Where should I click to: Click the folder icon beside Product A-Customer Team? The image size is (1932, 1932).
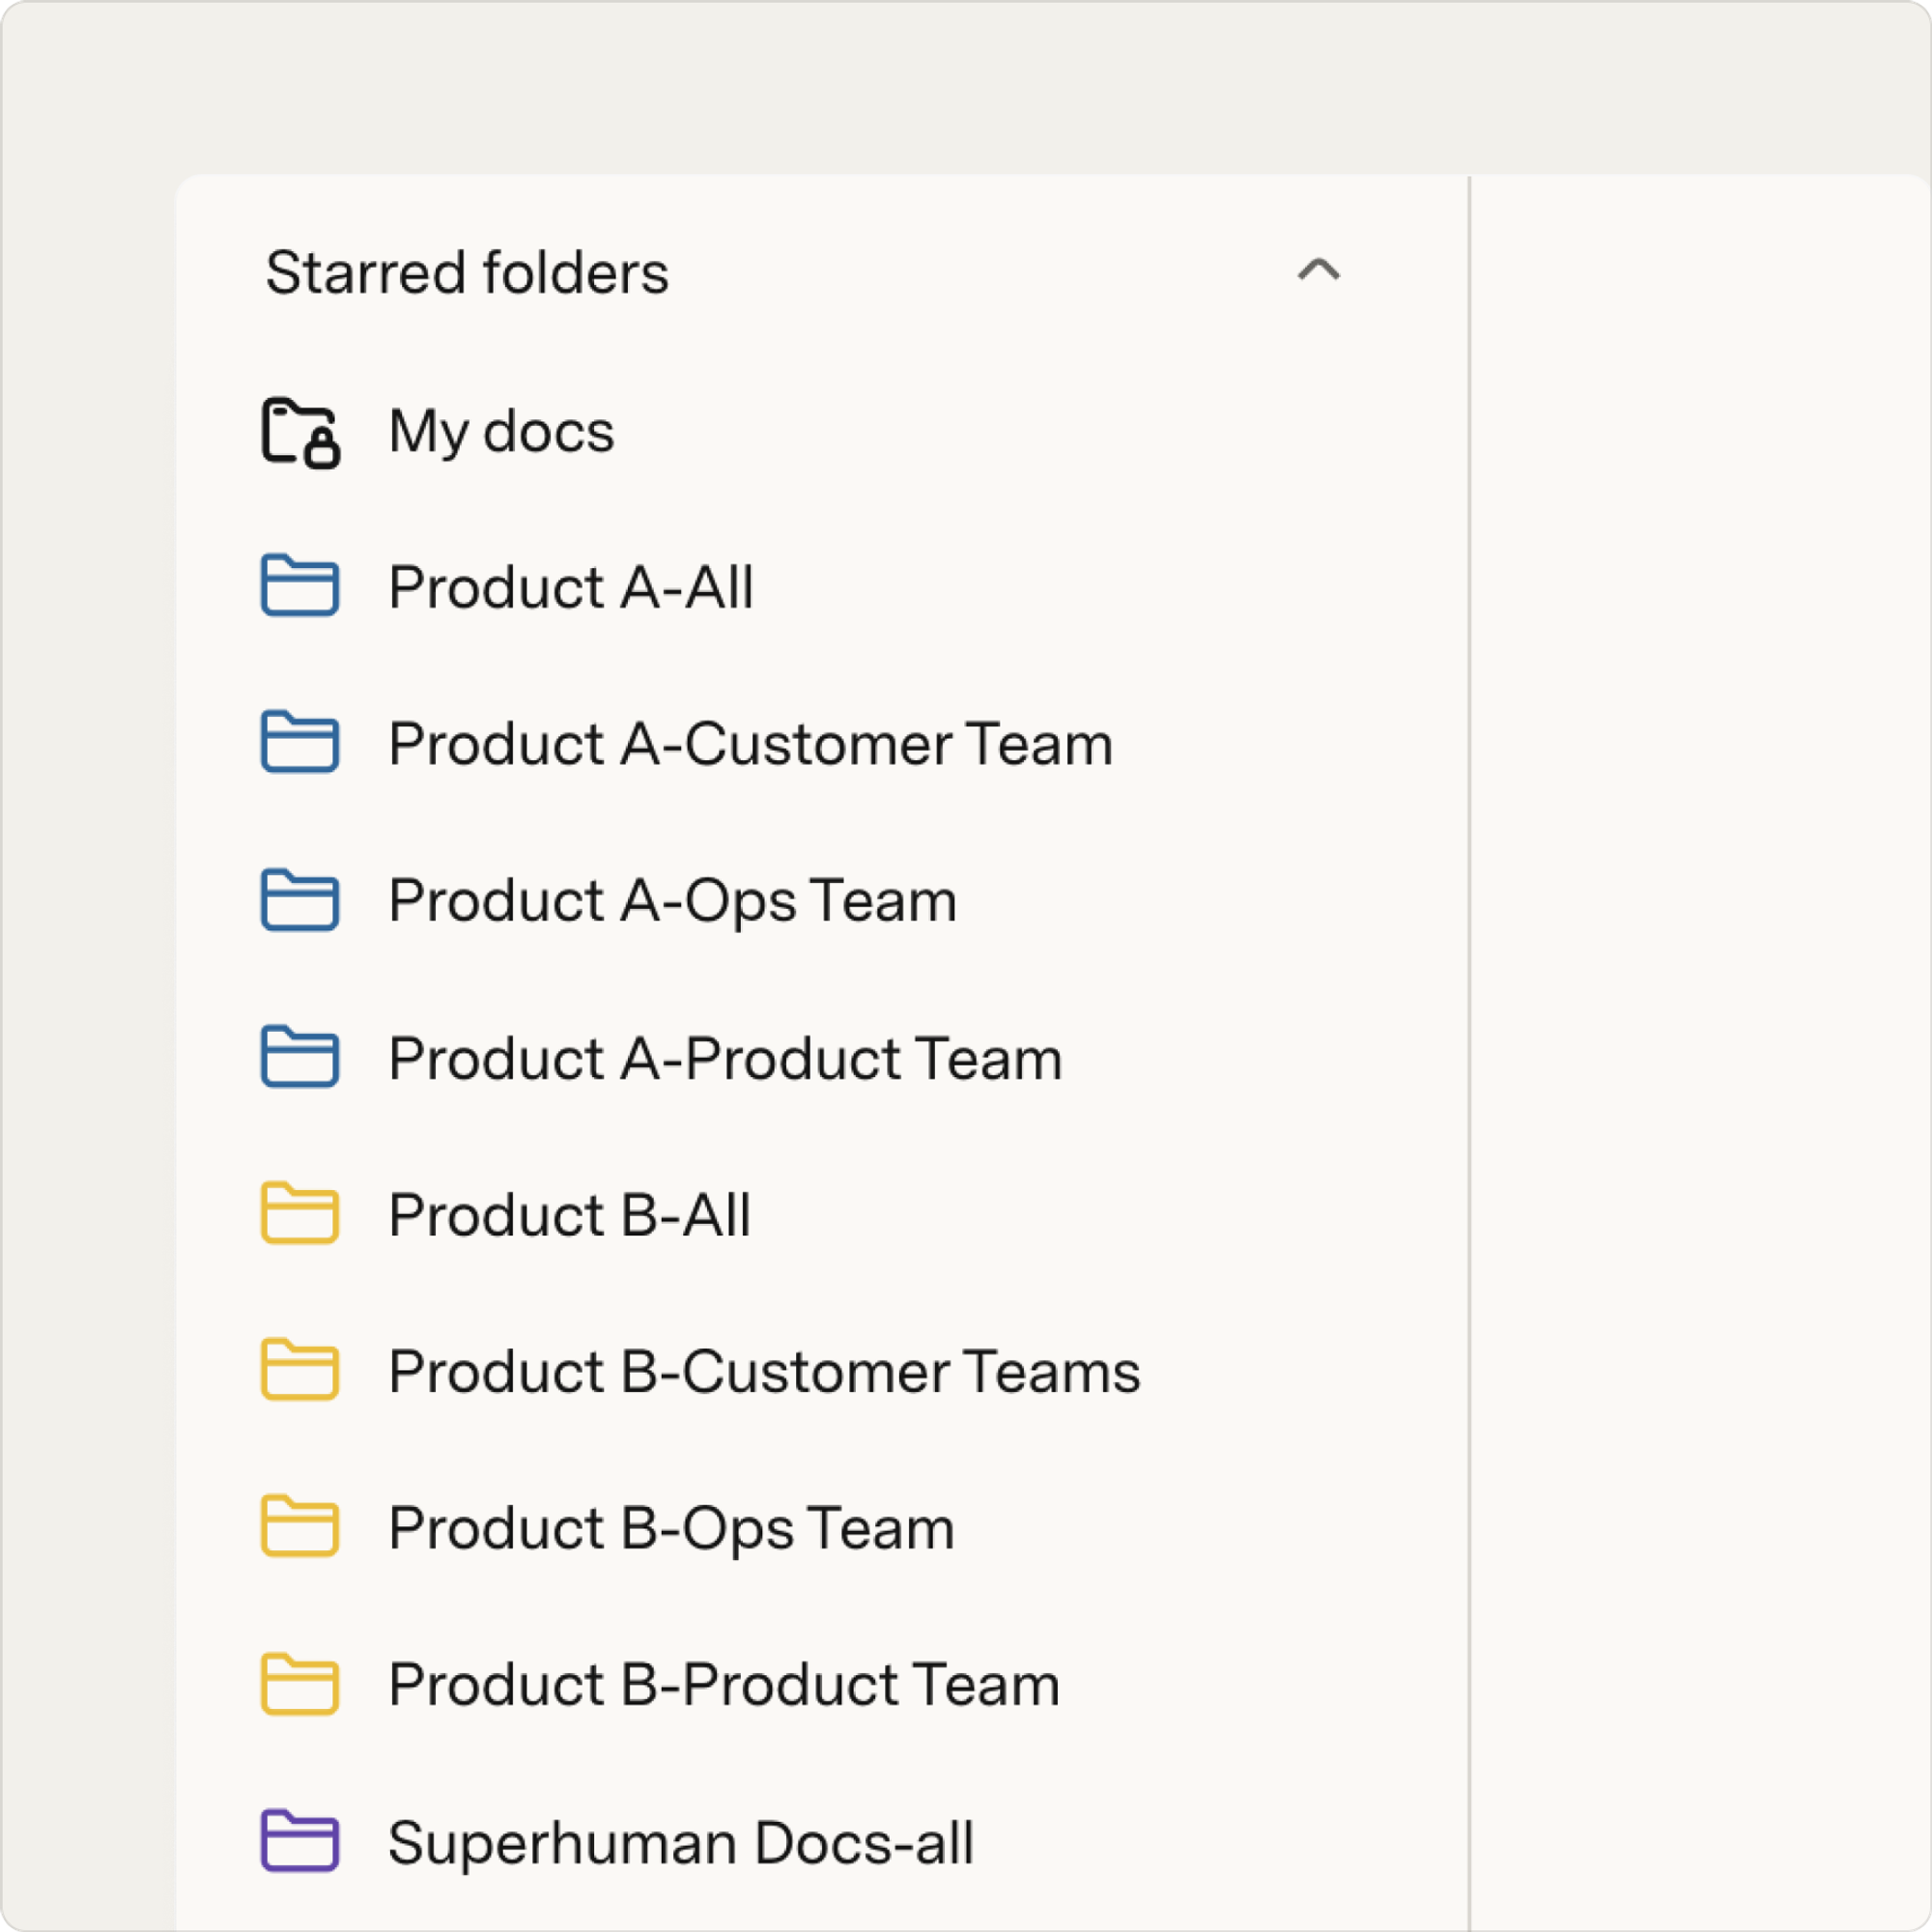point(300,742)
